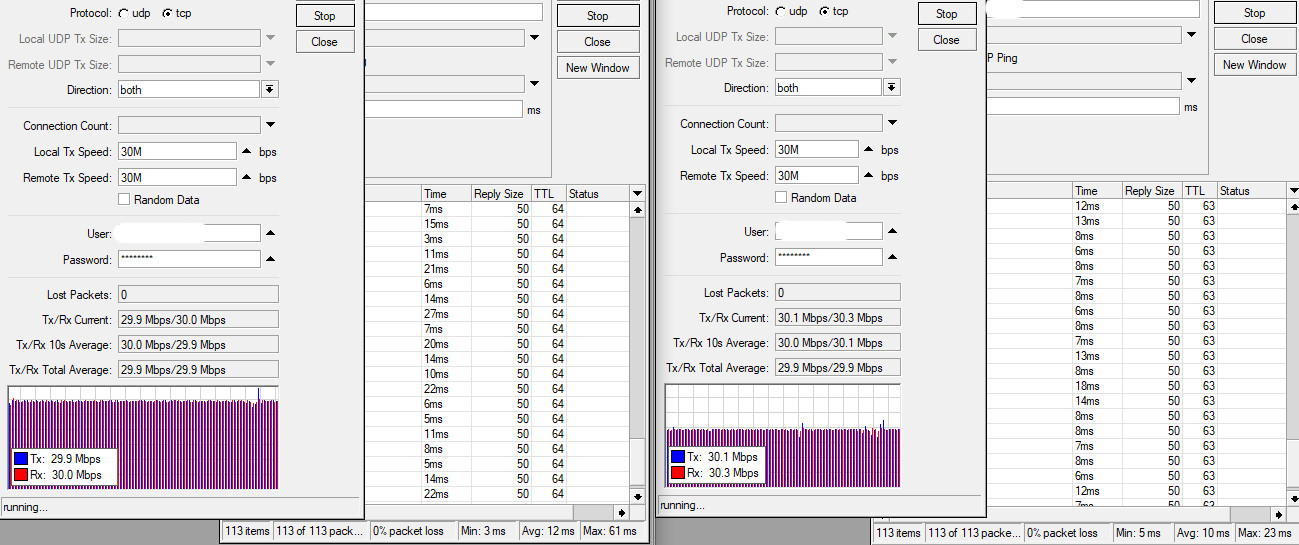Open New Window from right-hand ping window
This screenshot has height=545, width=1299.
(1255, 65)
